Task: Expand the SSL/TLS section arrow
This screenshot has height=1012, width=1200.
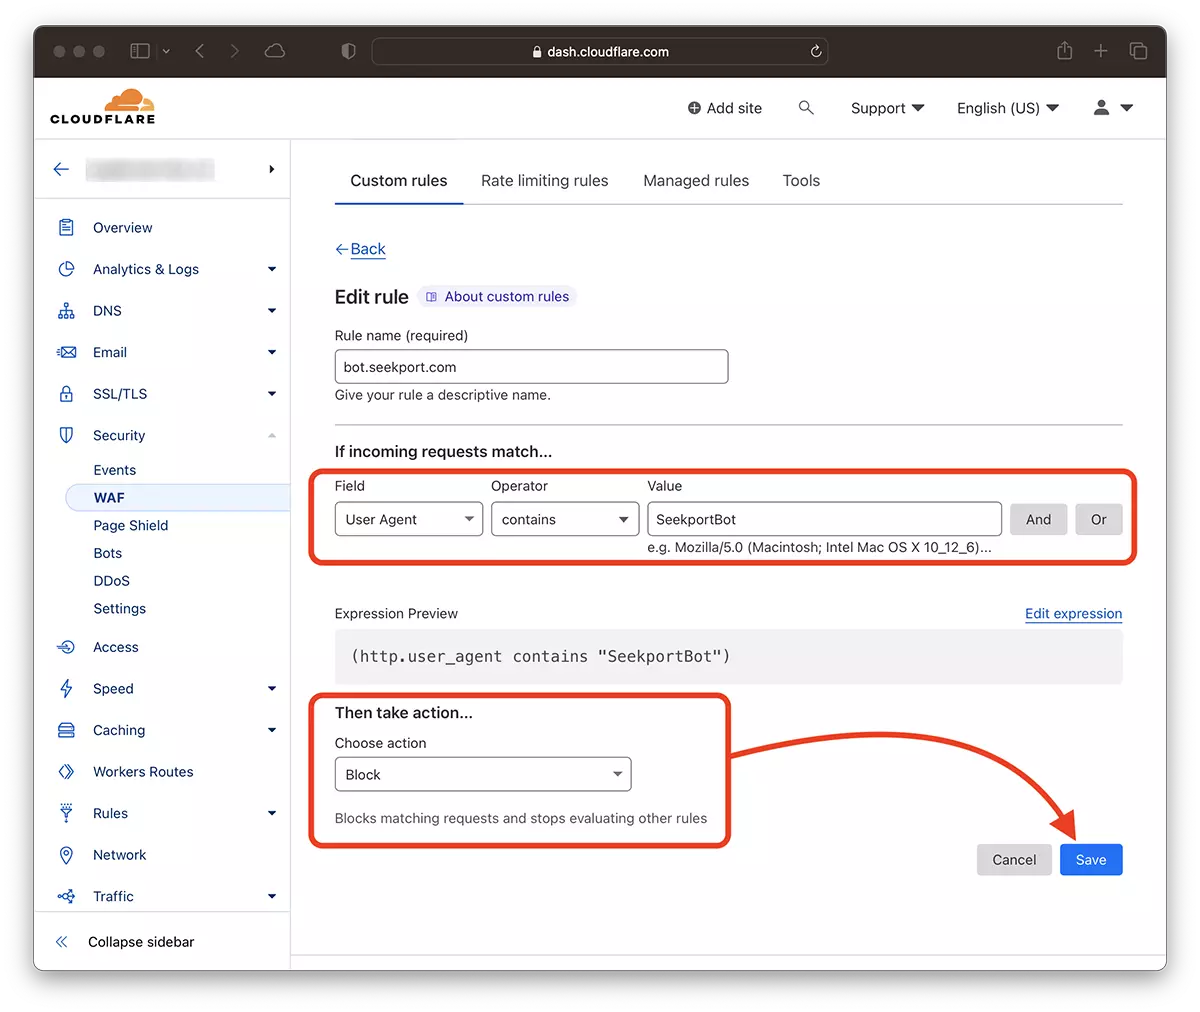Action: point(272,394)
